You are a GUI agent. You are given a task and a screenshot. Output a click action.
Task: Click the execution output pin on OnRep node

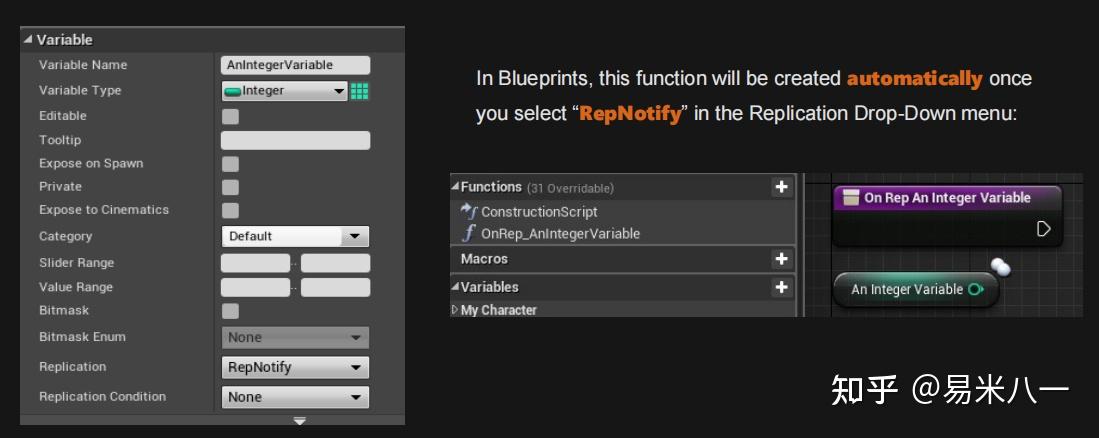tap(1043, 229)
